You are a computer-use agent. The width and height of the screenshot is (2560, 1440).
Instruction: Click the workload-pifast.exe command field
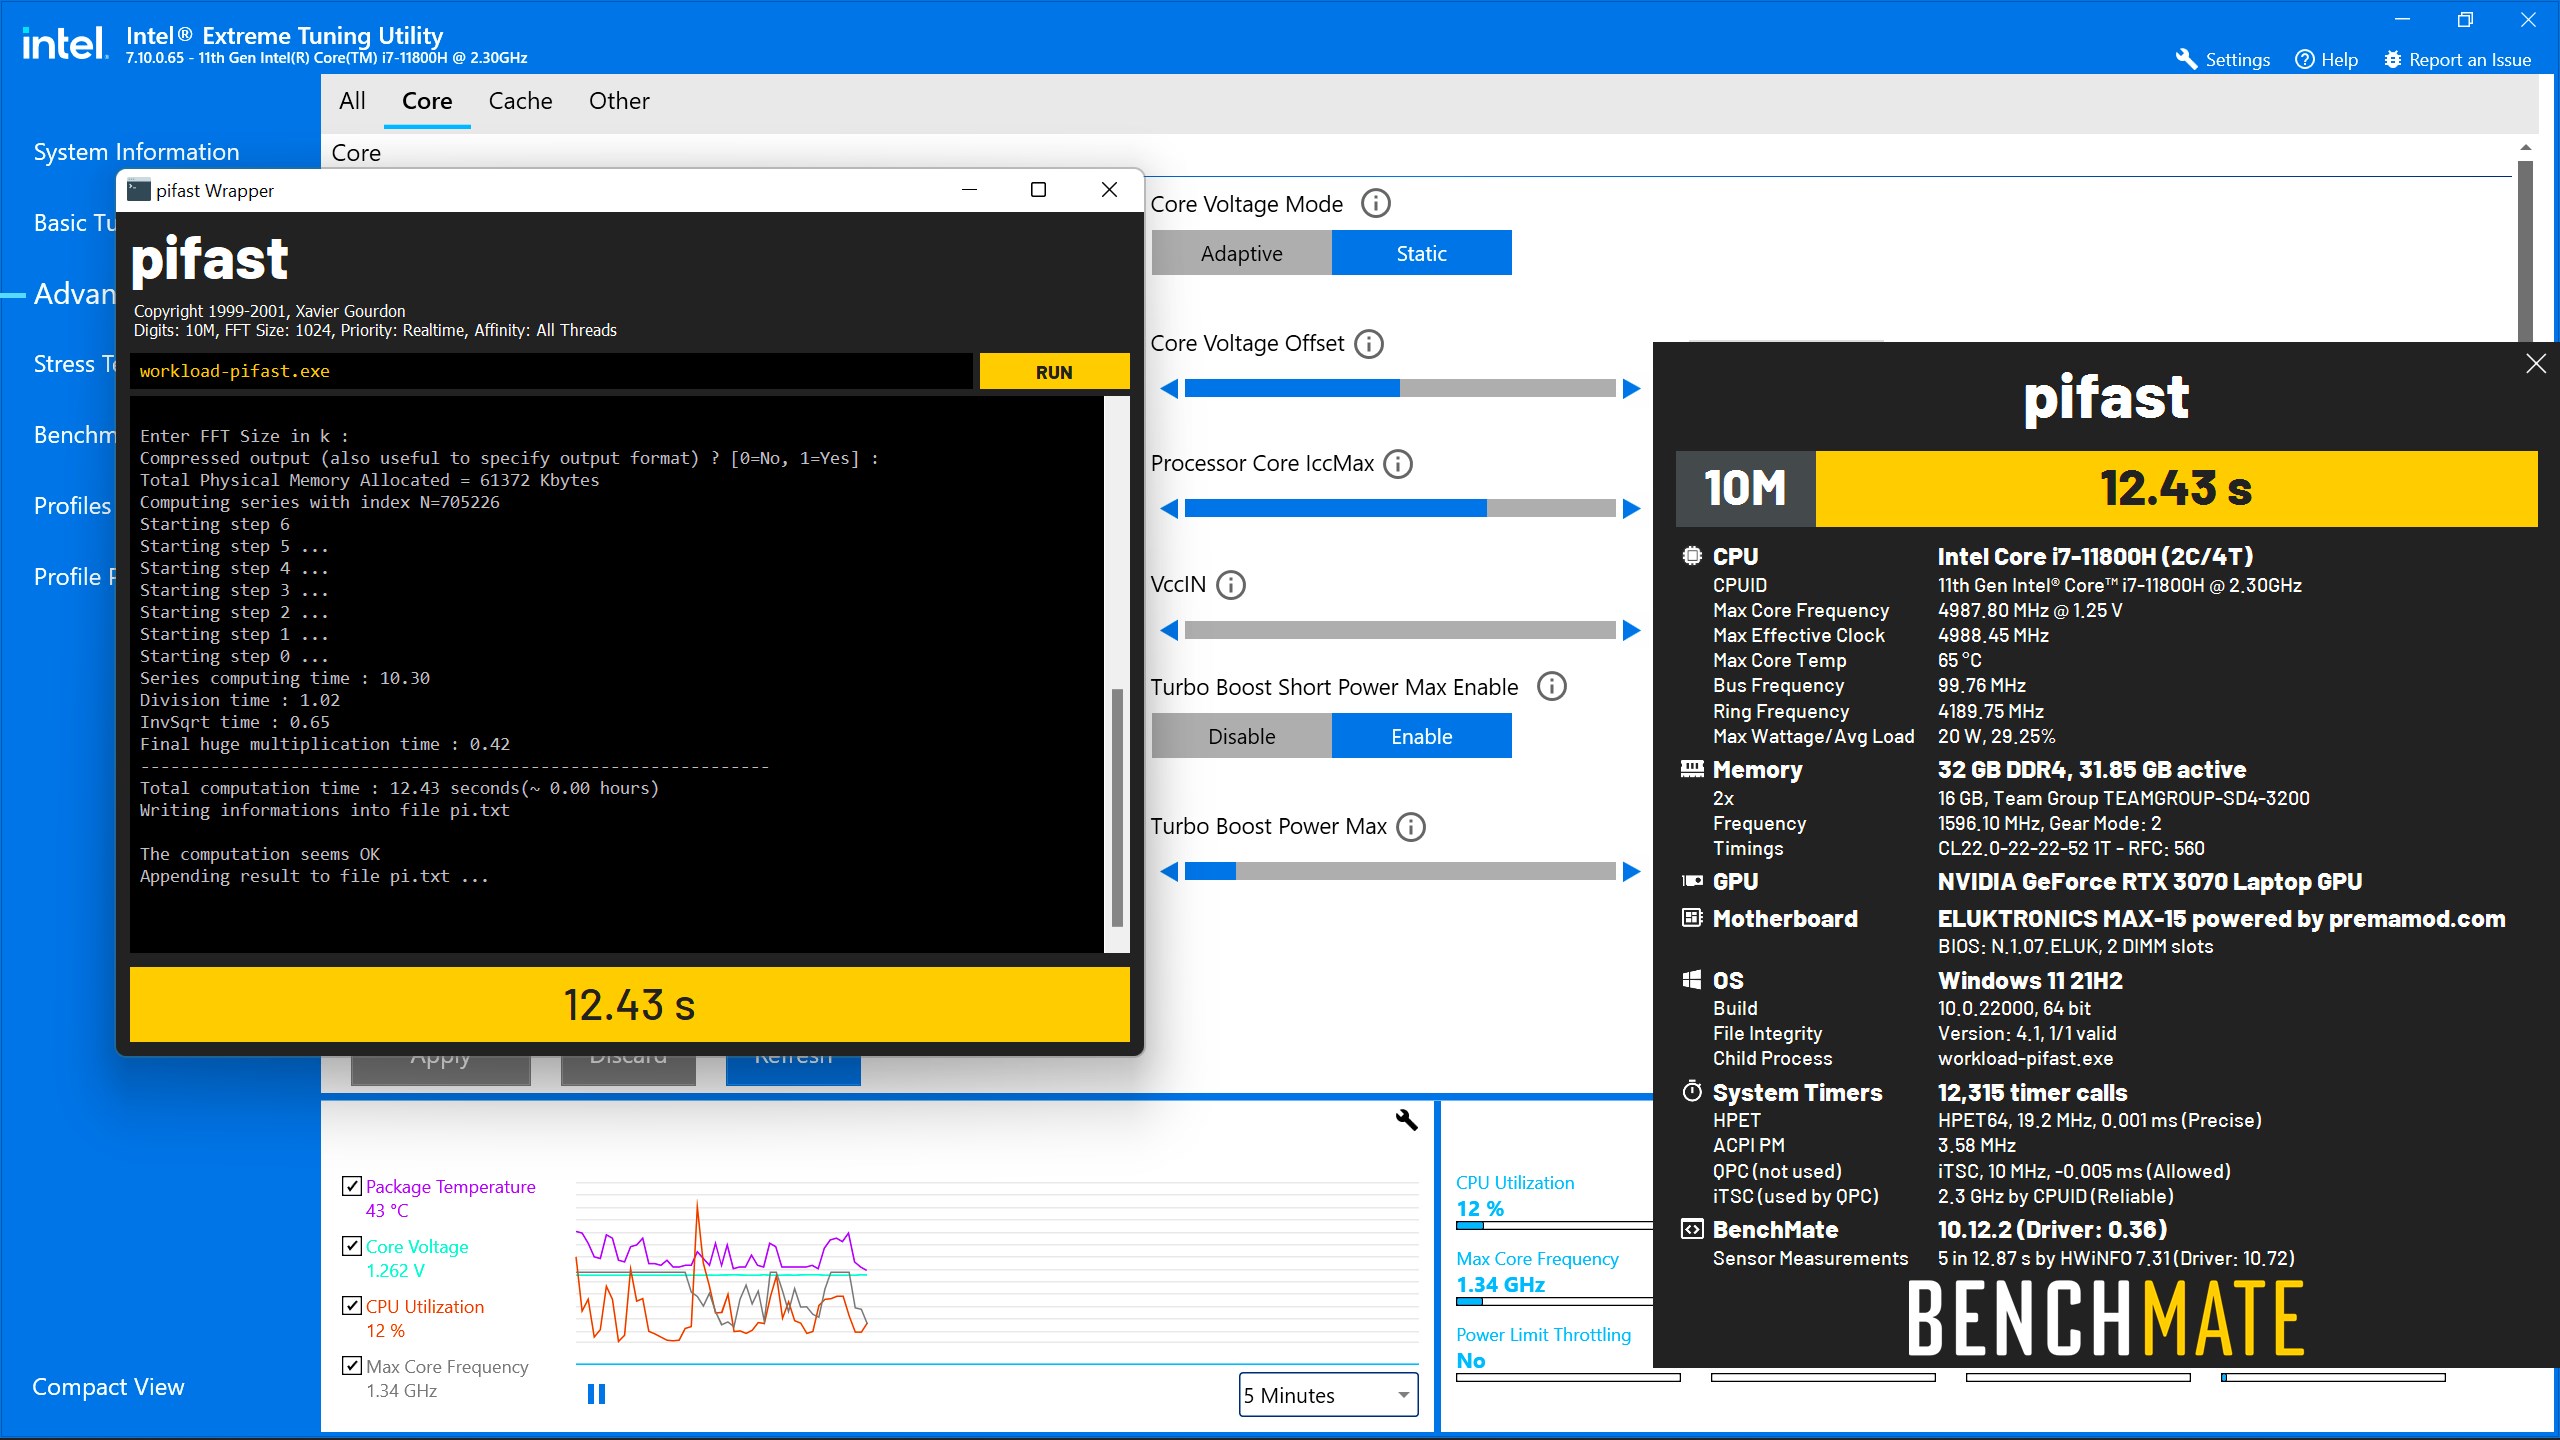551,371
